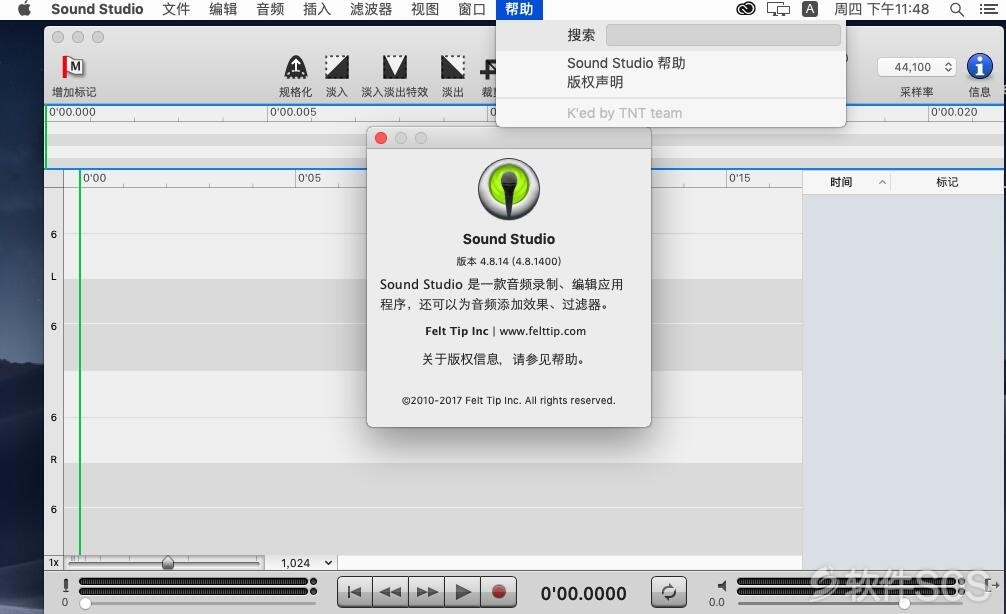Open the 文件 (File) menu
This screenshot has width=1006, height=614.
176,9
